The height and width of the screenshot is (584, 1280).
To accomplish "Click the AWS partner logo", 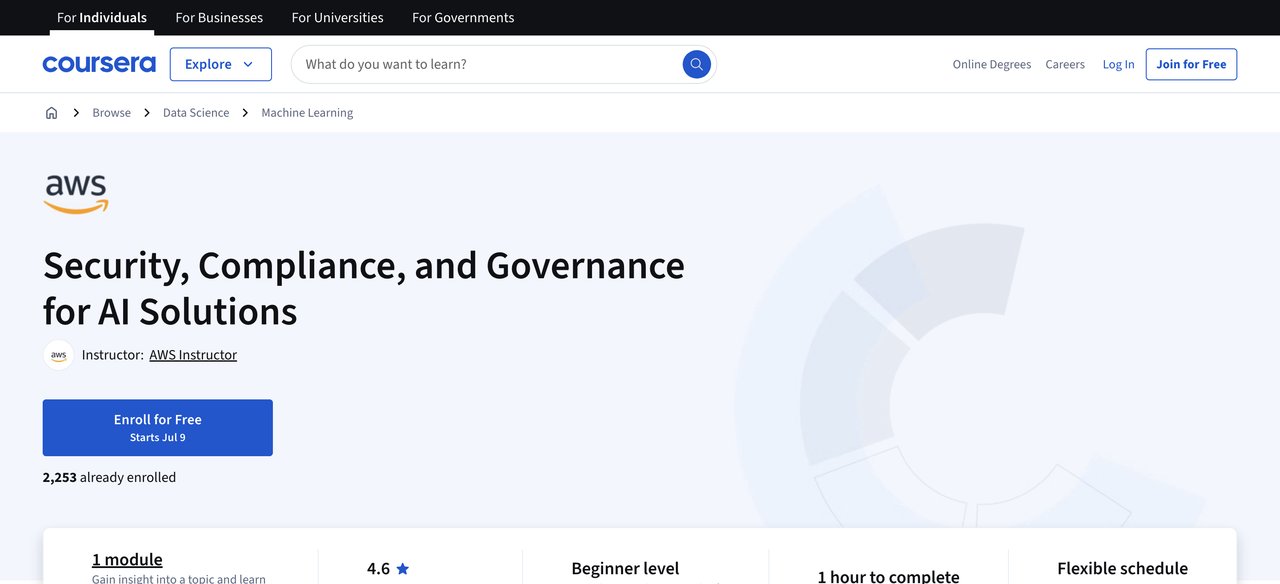I will pos(75,190).
